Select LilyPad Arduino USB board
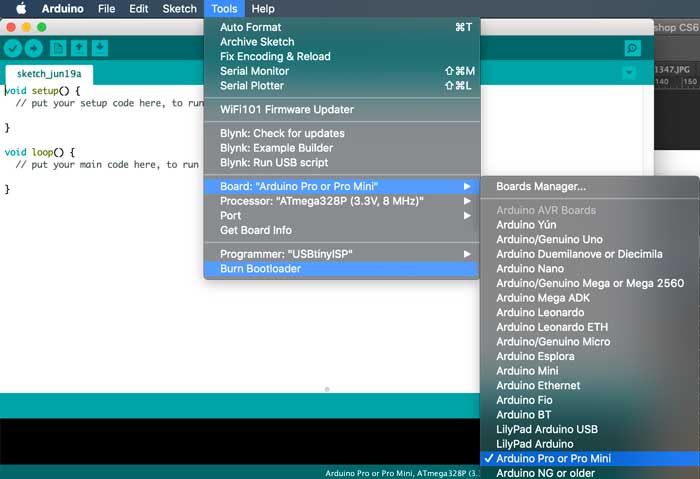This screenshot has height=479, width=700. (590, 429)
